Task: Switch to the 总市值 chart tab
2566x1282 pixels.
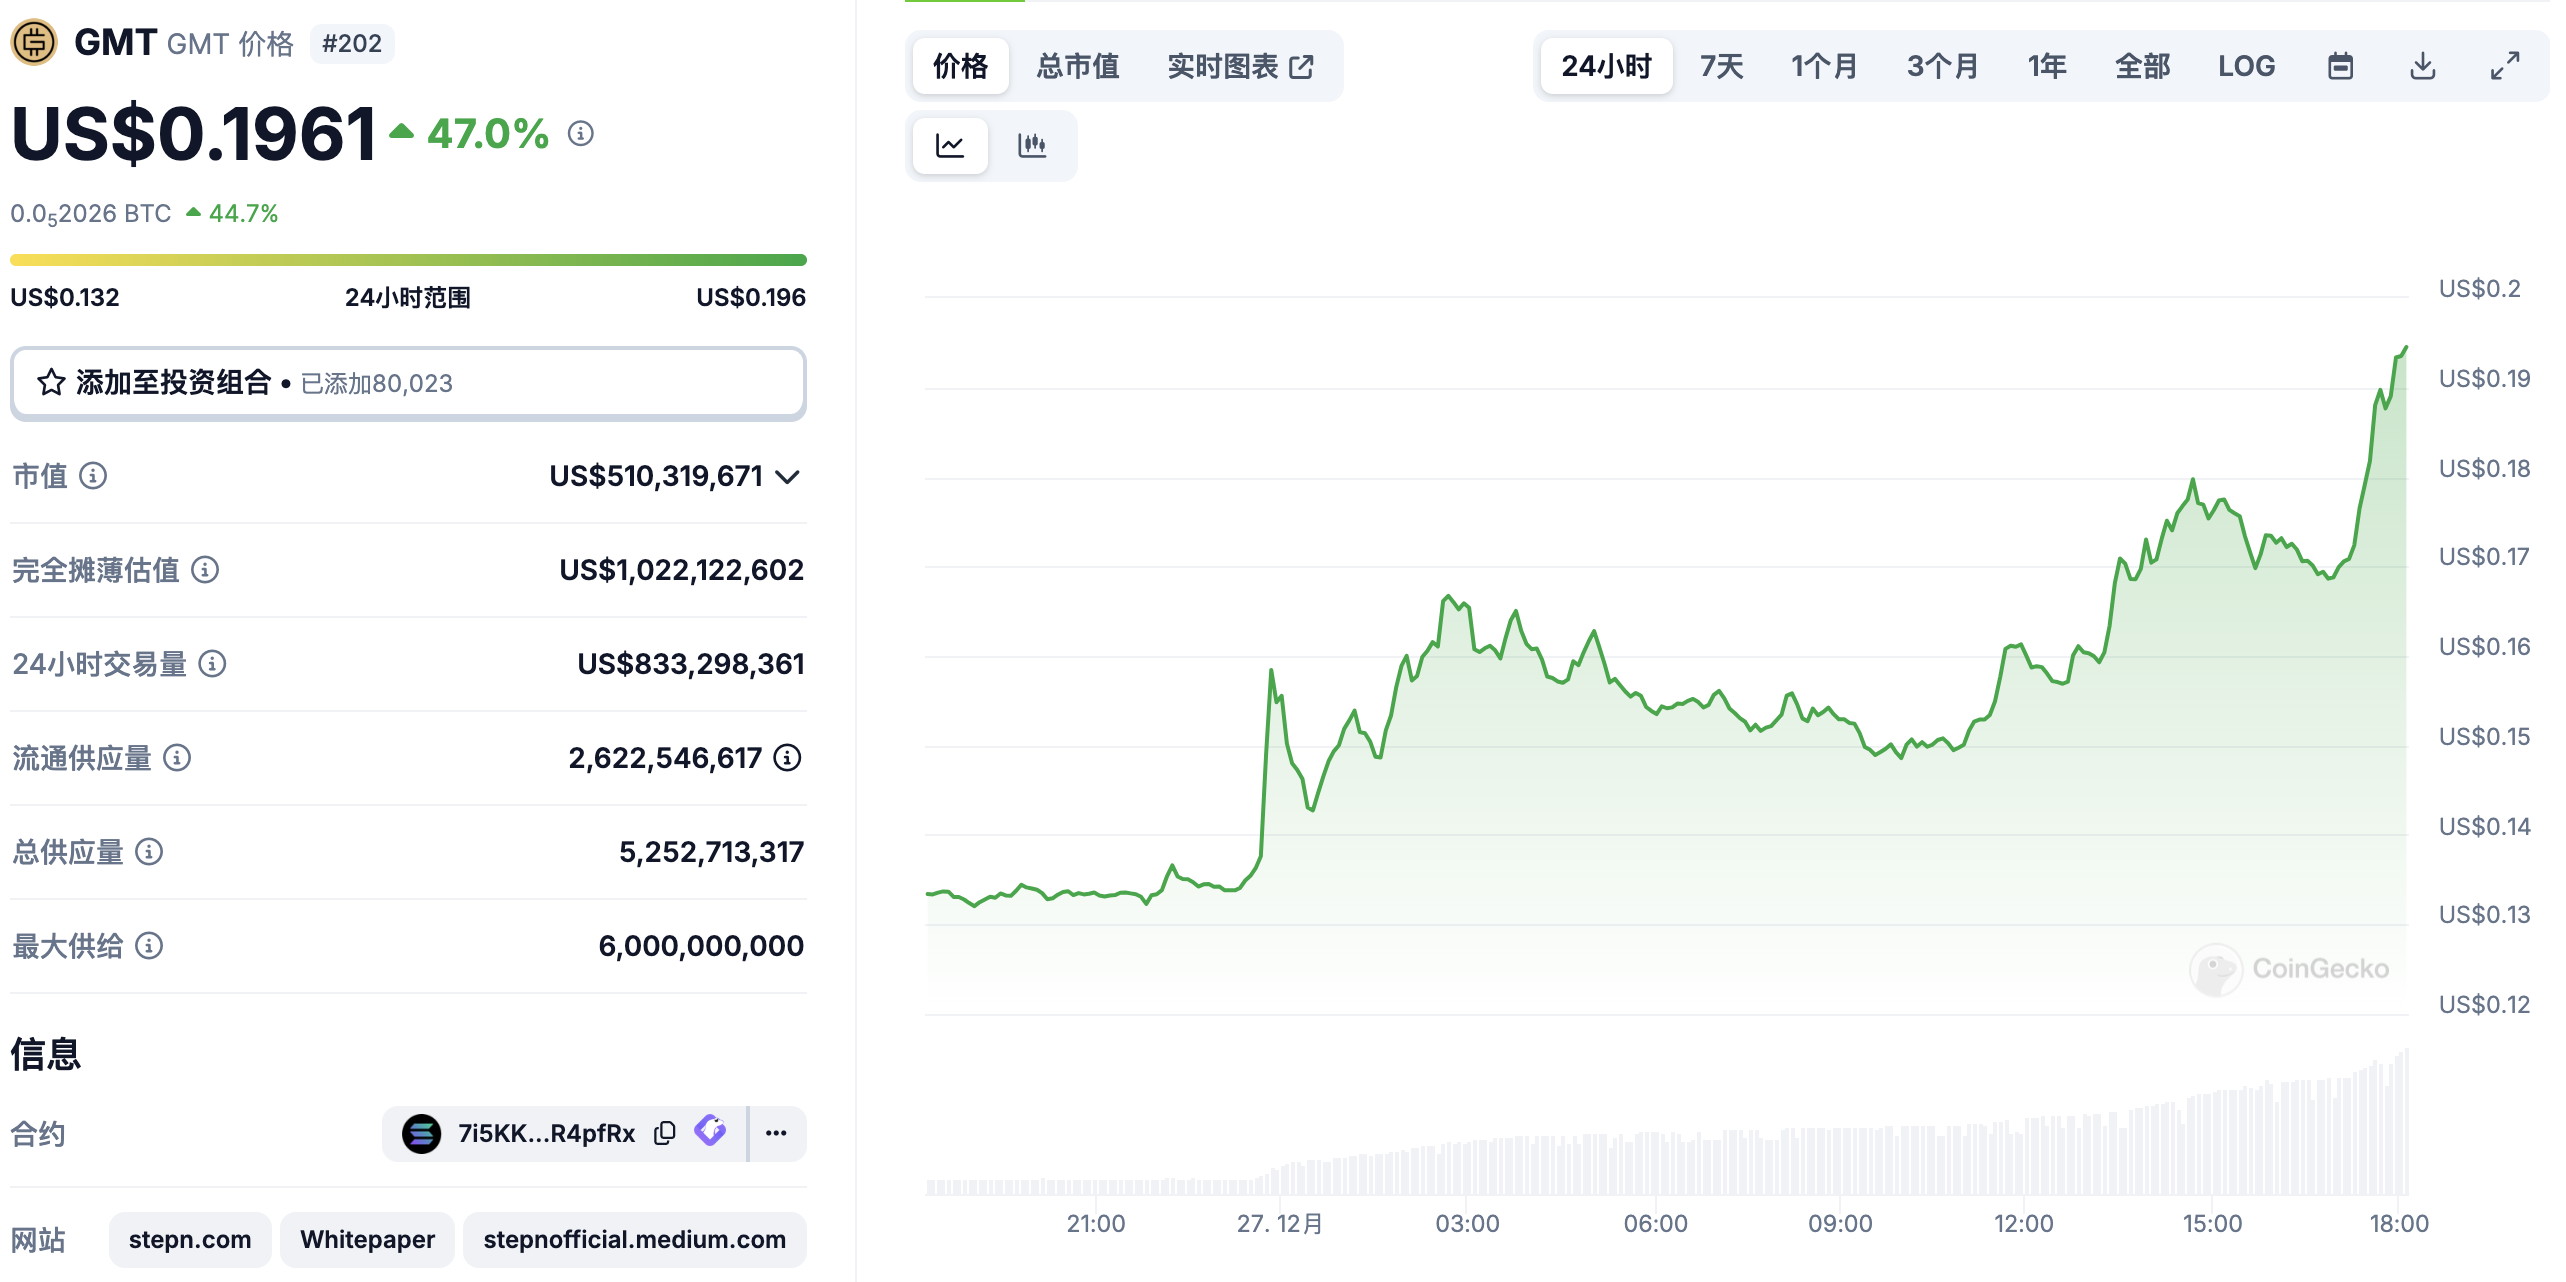Action: [1077, 67]
